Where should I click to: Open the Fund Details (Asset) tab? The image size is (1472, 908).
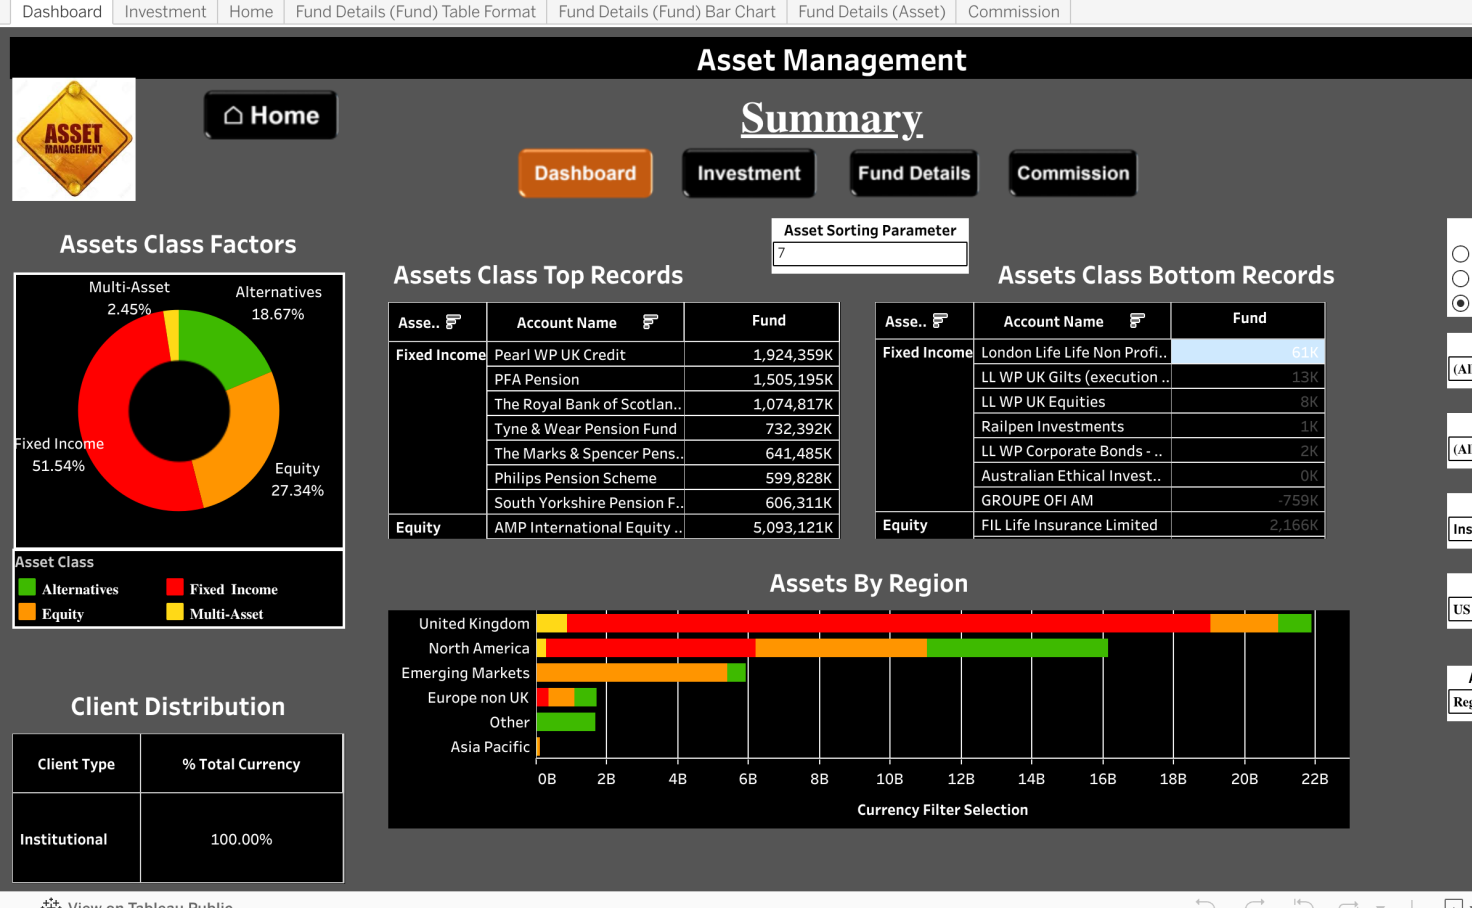click(871, 12)
